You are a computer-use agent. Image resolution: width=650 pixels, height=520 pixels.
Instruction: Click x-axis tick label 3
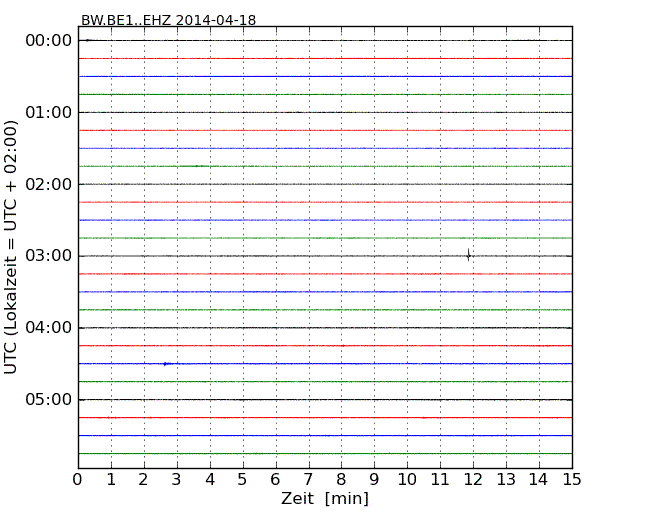177,479
